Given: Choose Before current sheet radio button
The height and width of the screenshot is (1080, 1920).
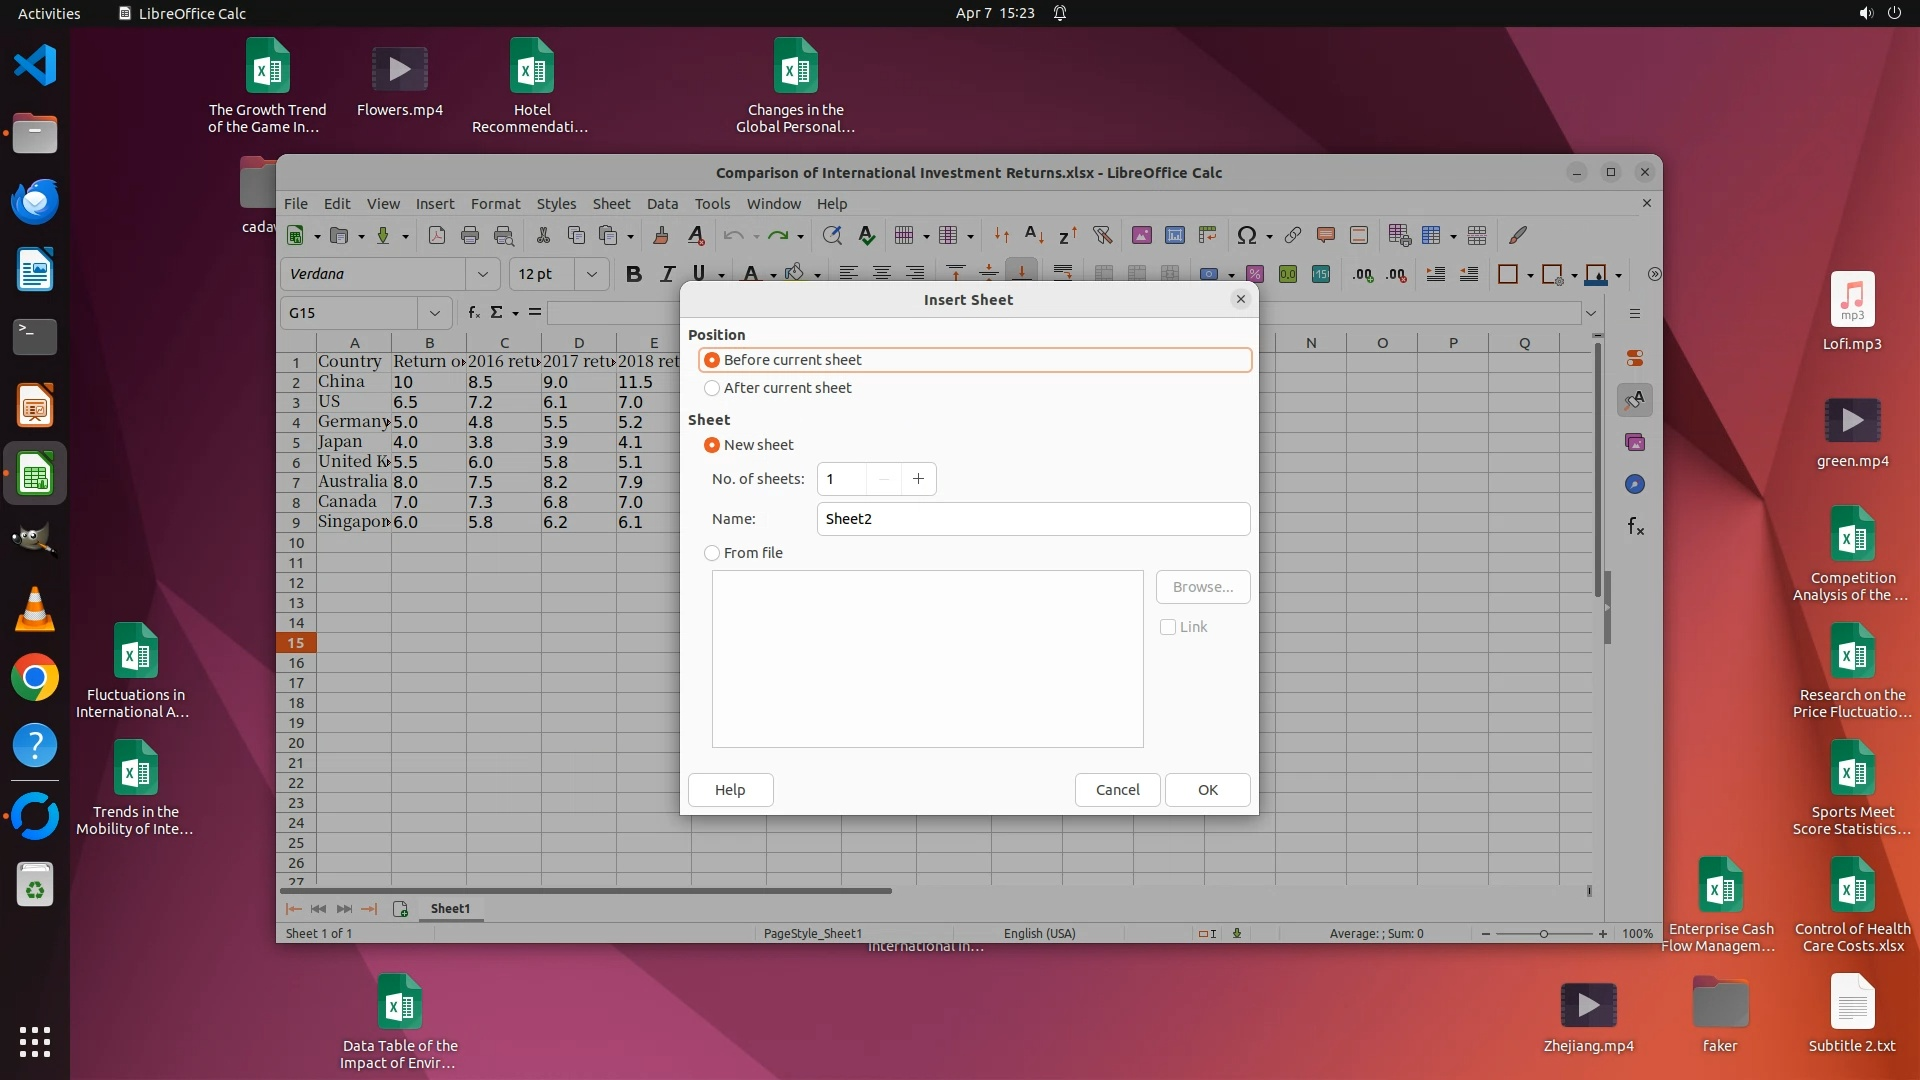Looking at the screenshot, I should pos(712,360).
